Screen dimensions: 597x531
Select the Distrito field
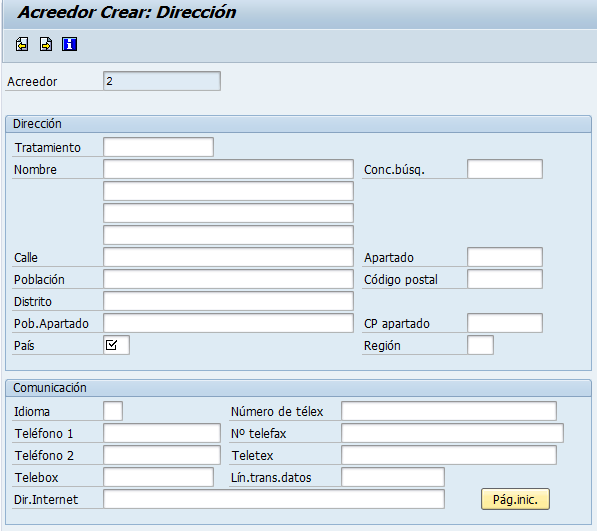[228, 301]
